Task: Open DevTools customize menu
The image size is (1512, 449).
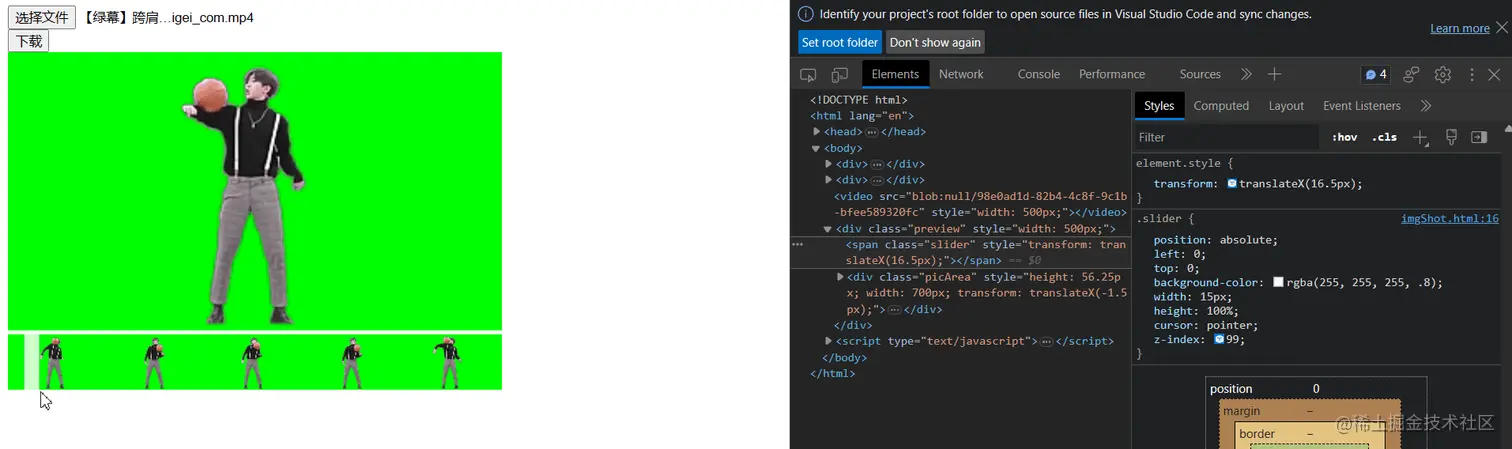Action: [1472, 74]
